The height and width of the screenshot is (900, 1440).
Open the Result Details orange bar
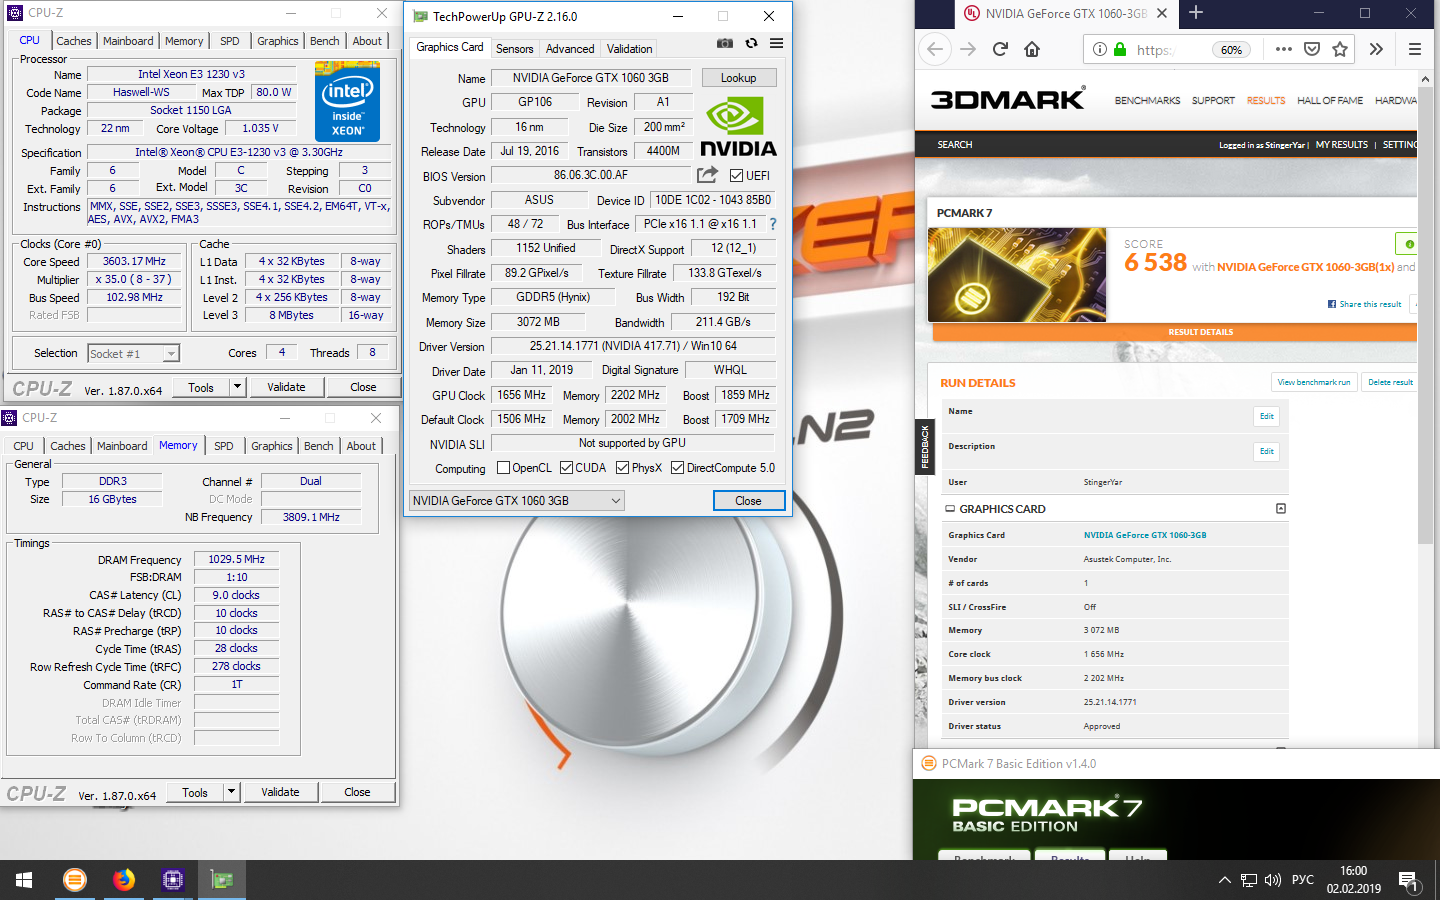click(1175, 332)
